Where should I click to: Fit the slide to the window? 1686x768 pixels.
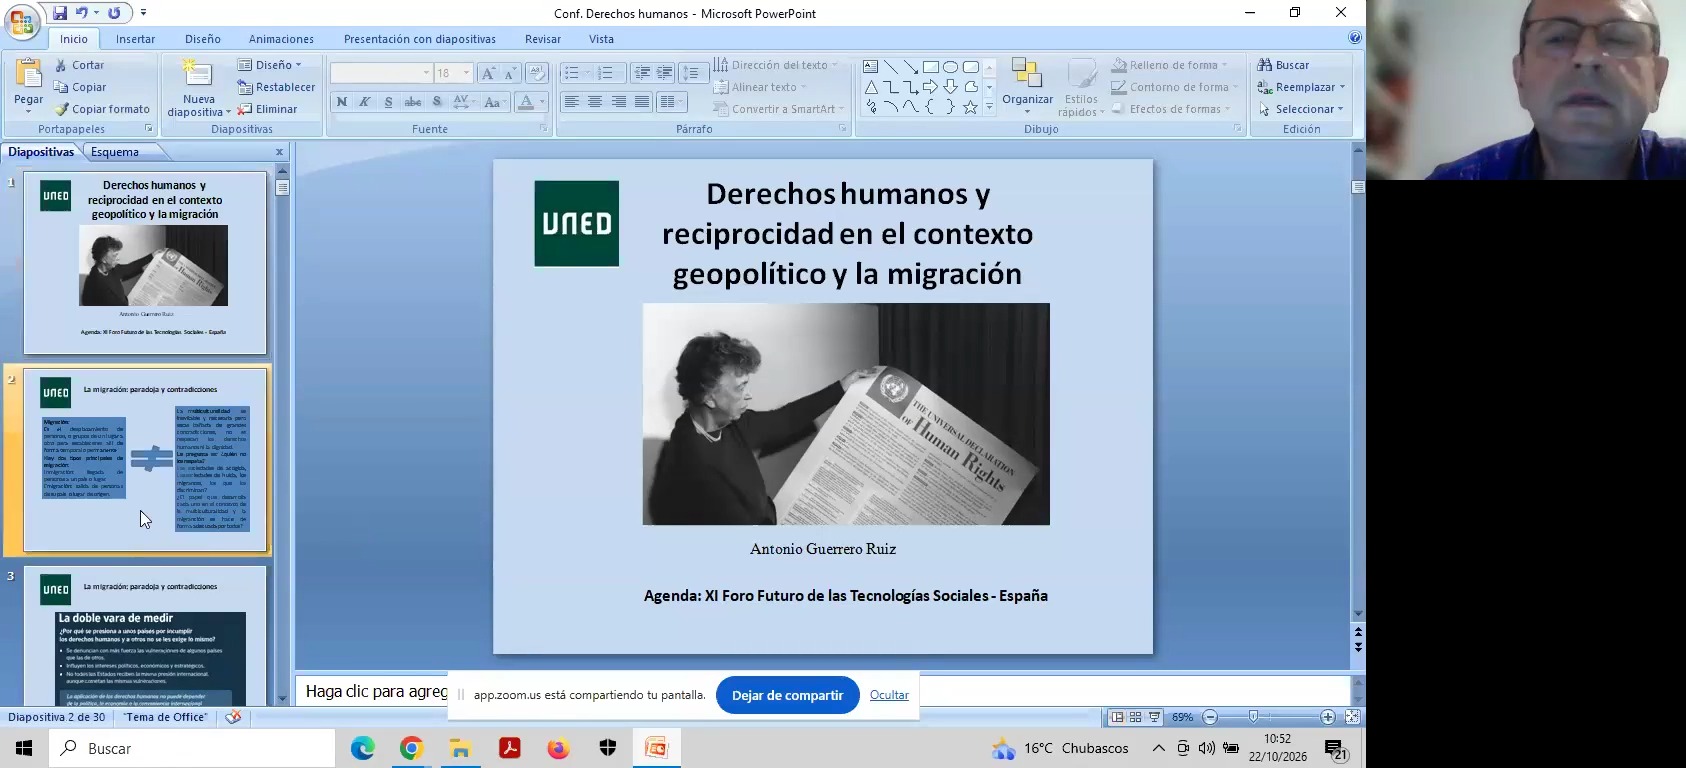click(x=1352, y=717)
